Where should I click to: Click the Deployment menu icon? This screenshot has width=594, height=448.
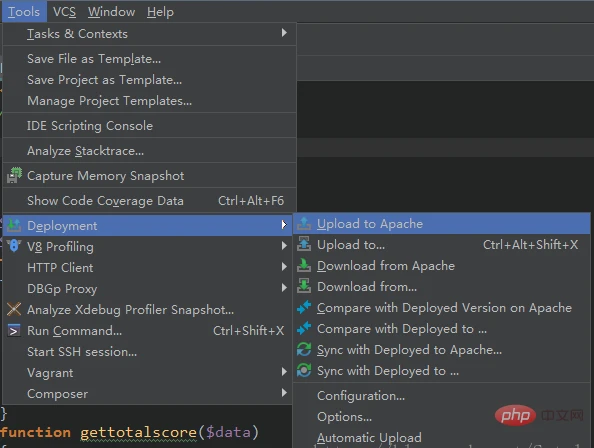click(14, 225)
